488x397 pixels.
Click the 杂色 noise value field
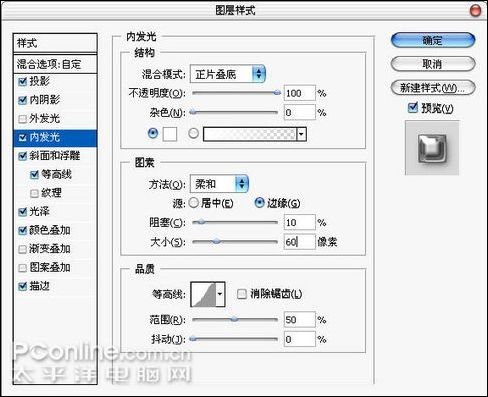[299, 113]
